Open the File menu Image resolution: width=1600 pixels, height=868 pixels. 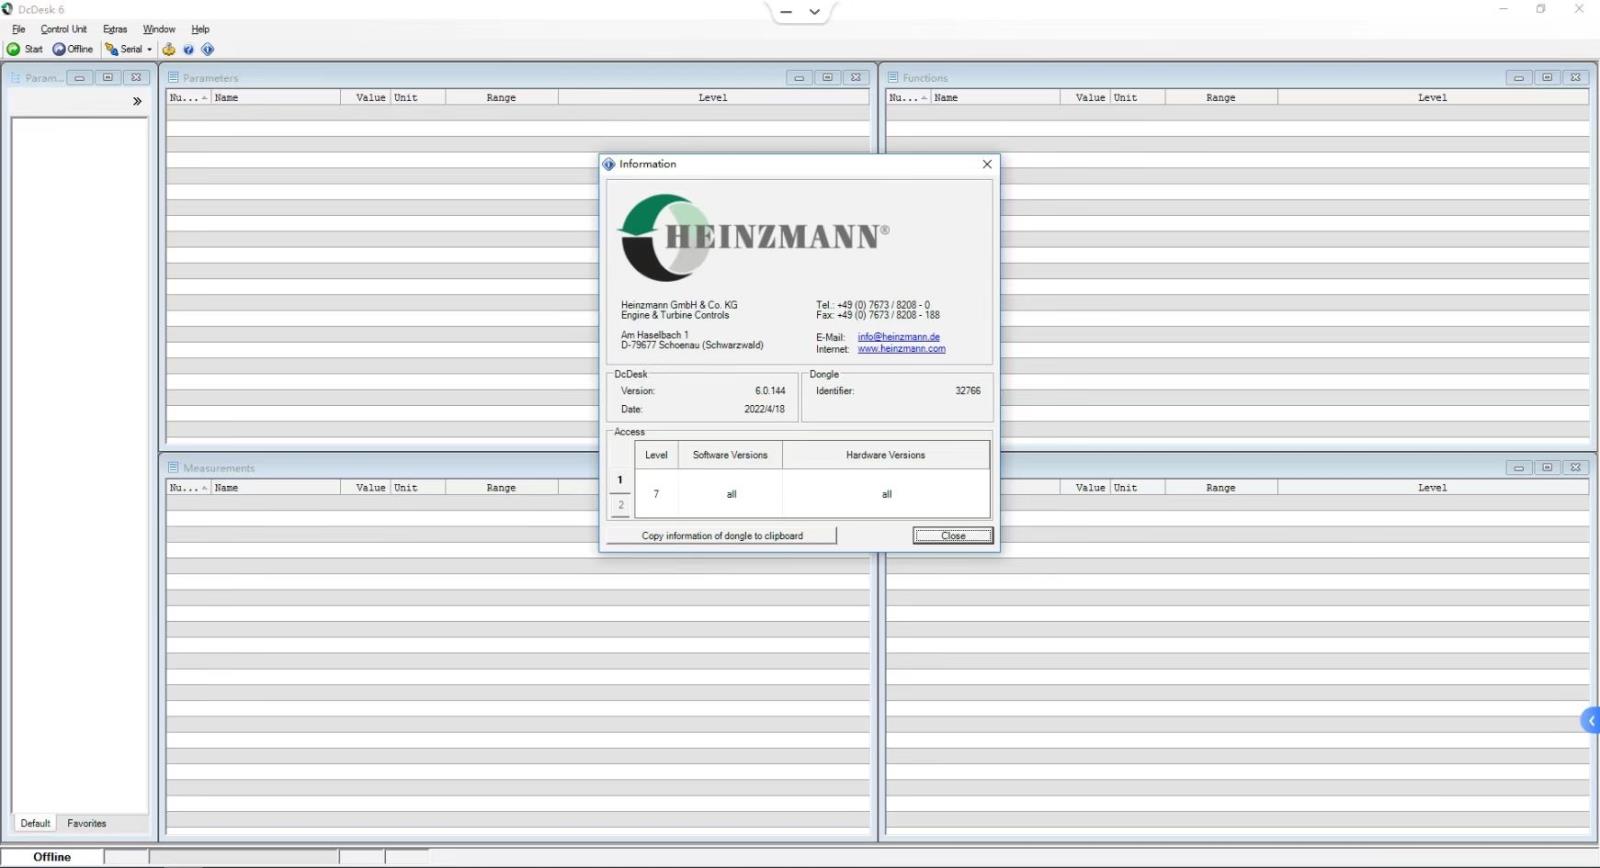tap(19, 29)
